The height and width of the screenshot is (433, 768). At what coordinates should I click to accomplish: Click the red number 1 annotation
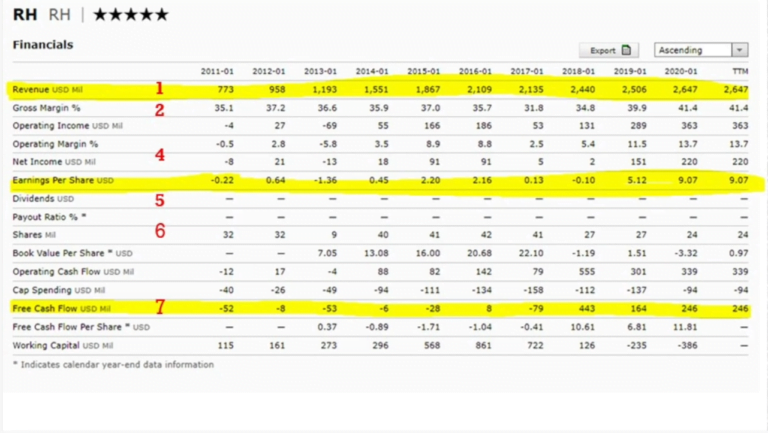pos(159,89)
